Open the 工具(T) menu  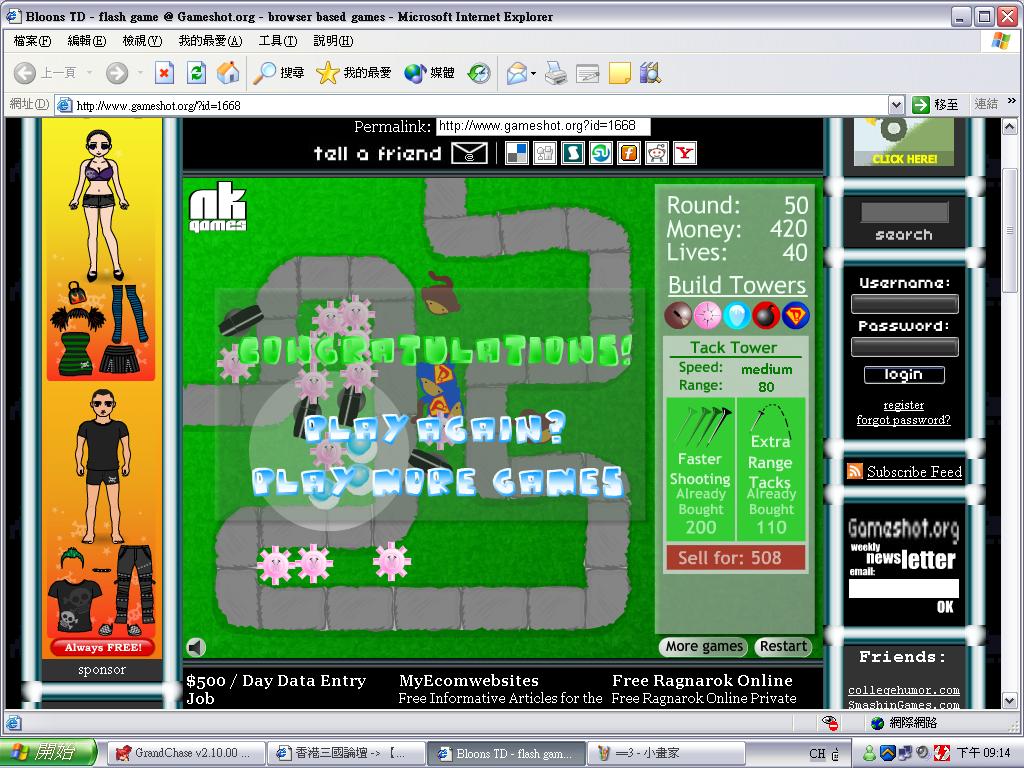click(278, 41)
